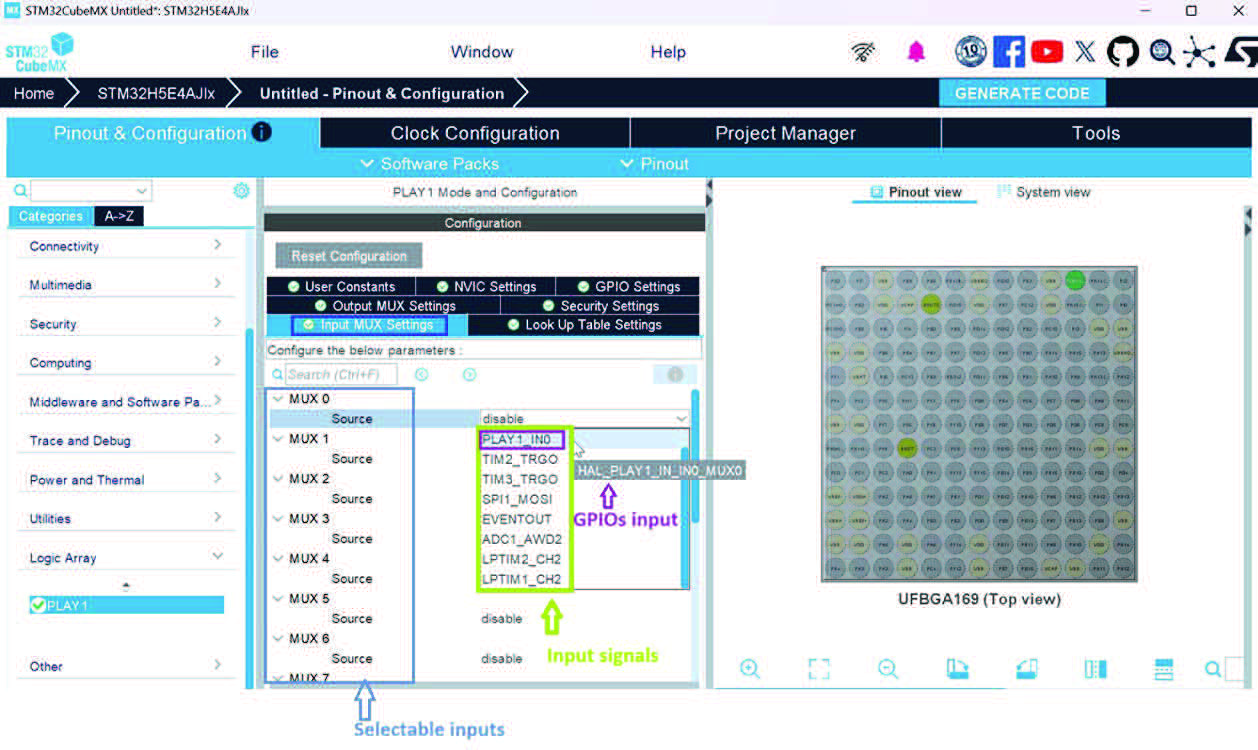
Task: Switch to Pinout view
Action: 915,192
